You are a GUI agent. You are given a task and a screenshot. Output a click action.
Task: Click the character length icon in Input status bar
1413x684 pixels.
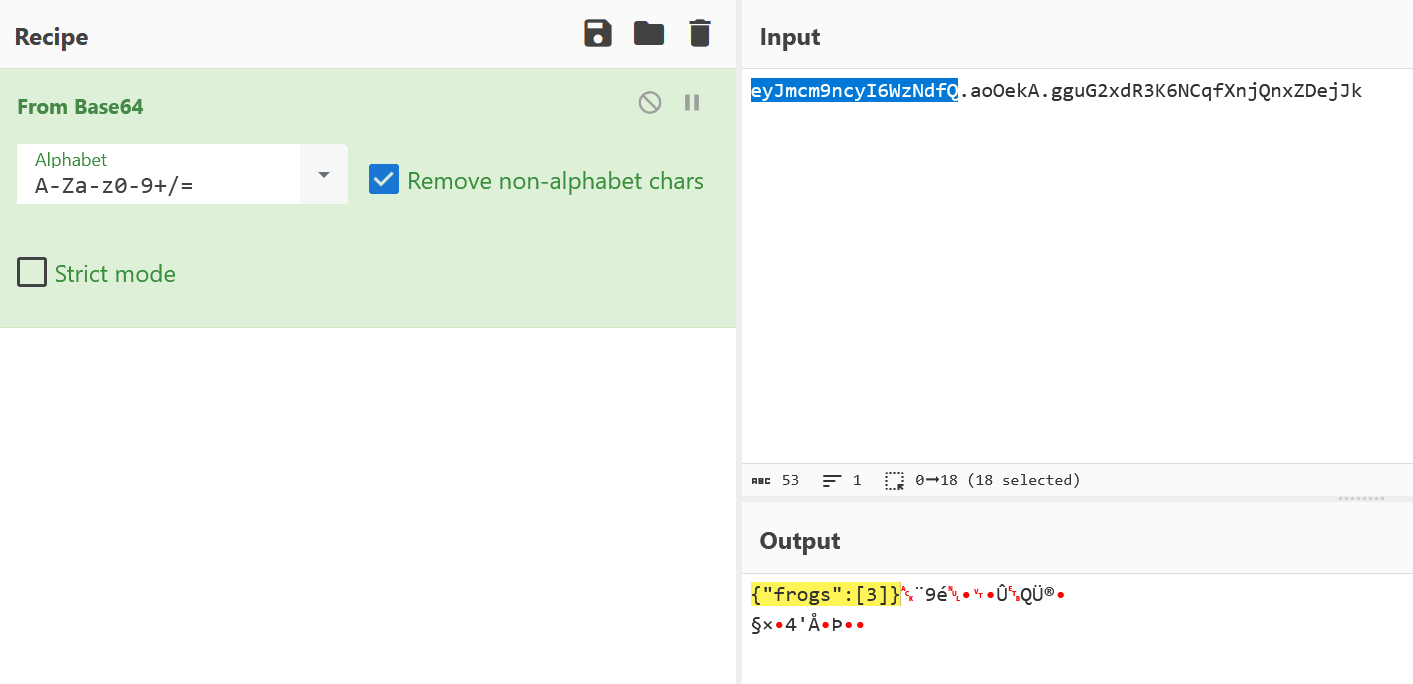[761, 480]
